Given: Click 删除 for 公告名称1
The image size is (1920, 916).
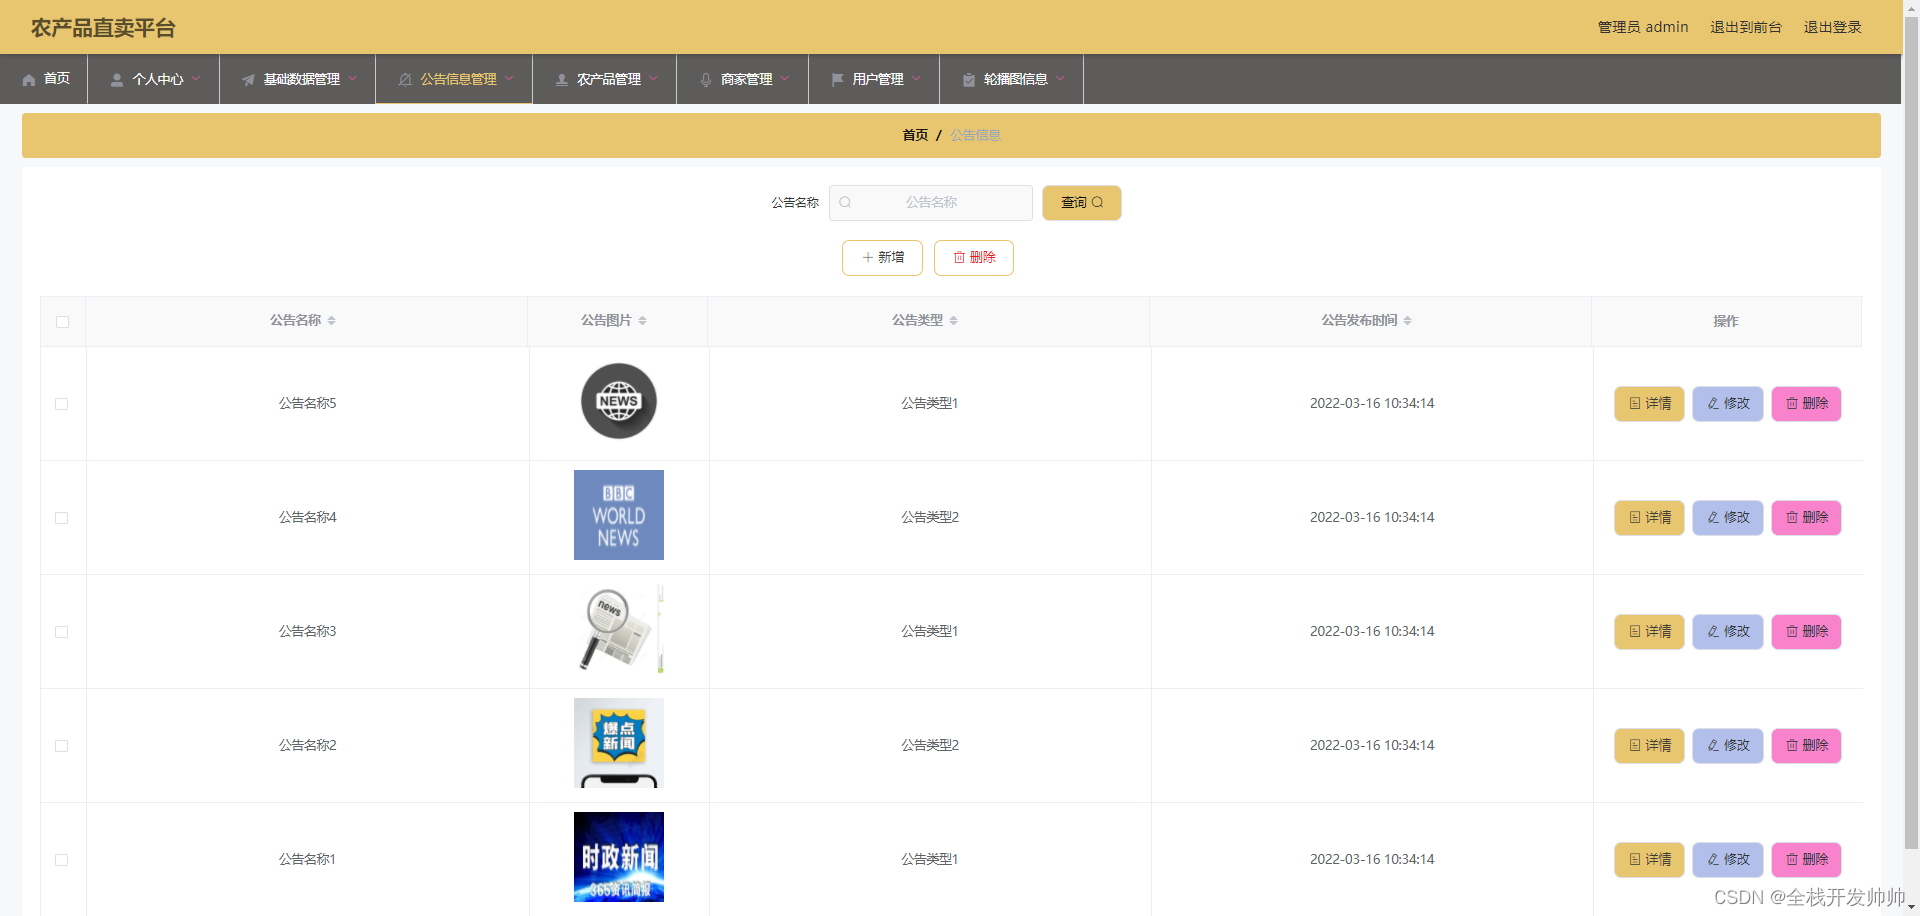Looking at the screenshot, I should [x=1806, y=860].
